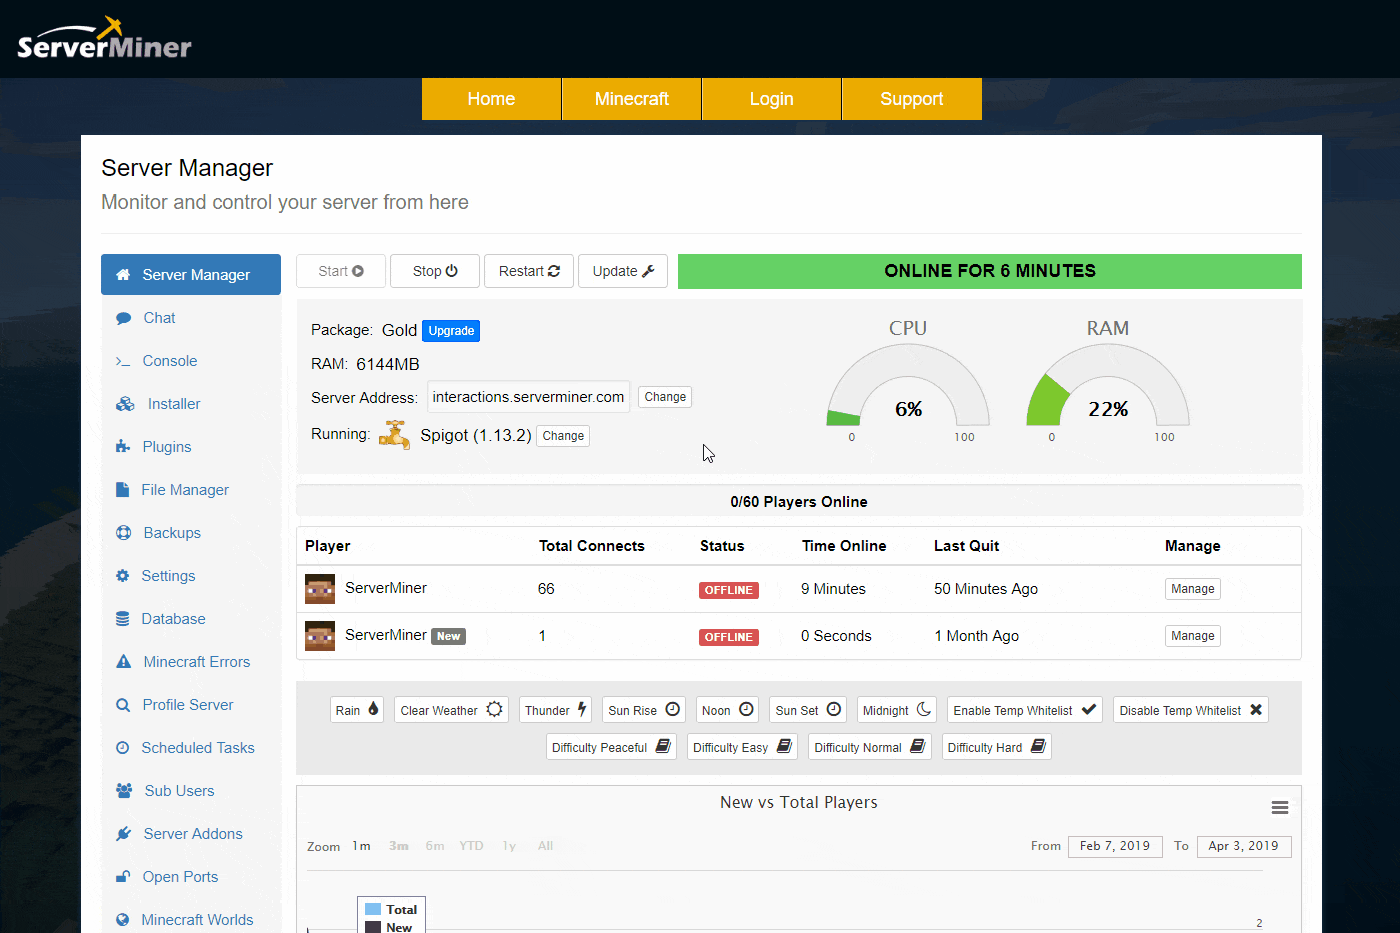This screenshot has width=1400, height=933.
Task: Open the chart hamburger menu
Action: pos(1279,807)
